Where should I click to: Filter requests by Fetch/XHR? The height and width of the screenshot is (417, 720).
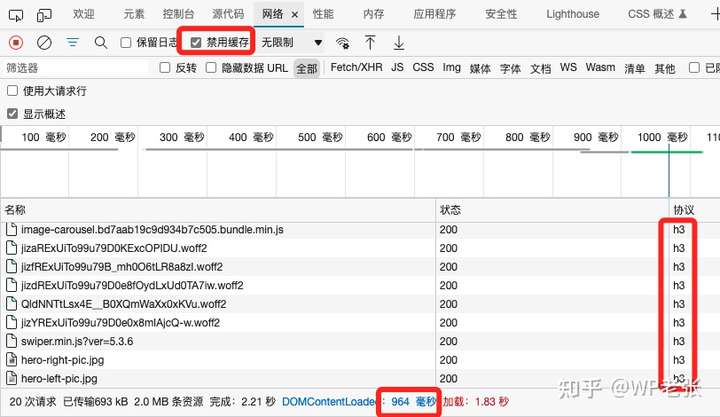(x=356, y=68)
